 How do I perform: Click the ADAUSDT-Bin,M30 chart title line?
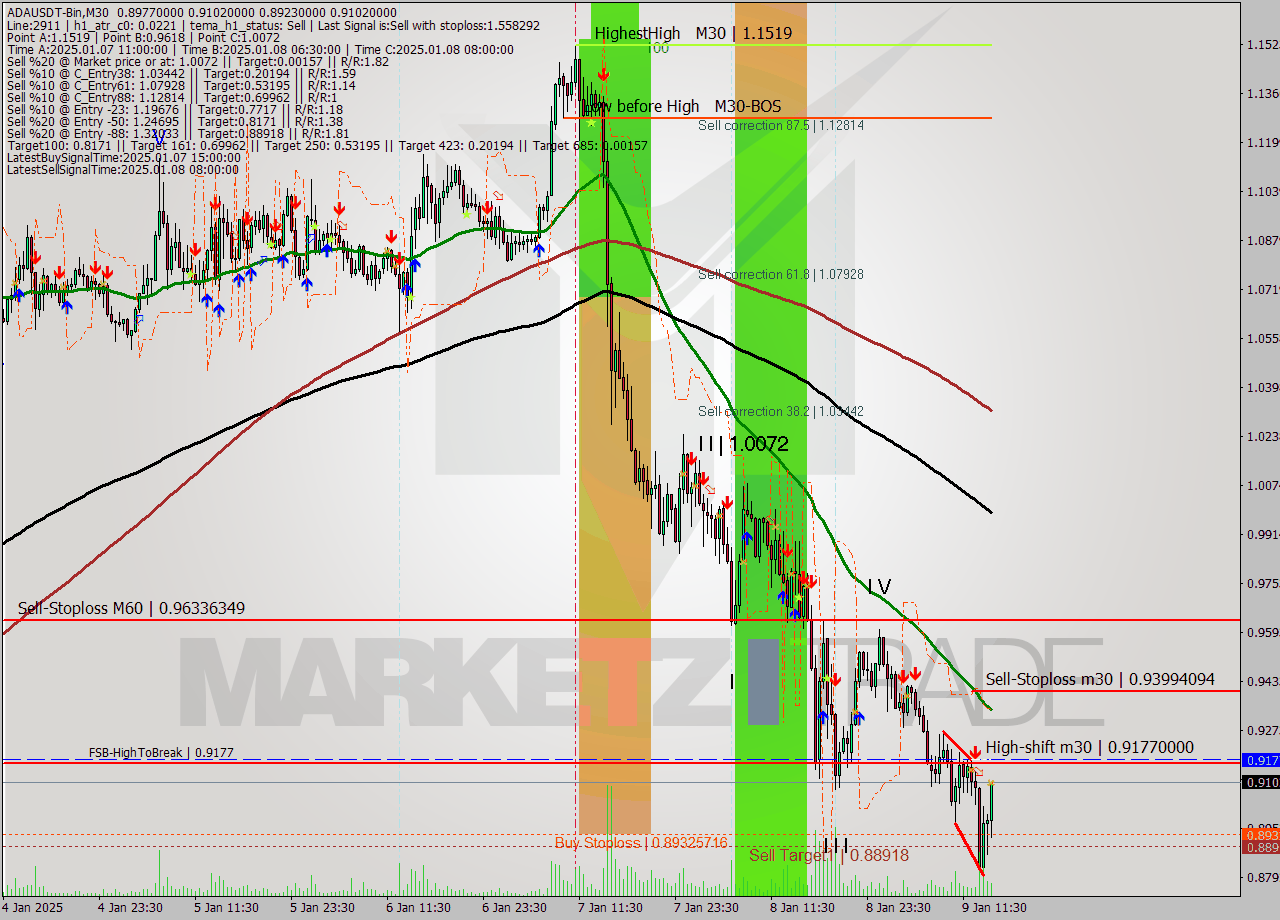tap(201, 13)
